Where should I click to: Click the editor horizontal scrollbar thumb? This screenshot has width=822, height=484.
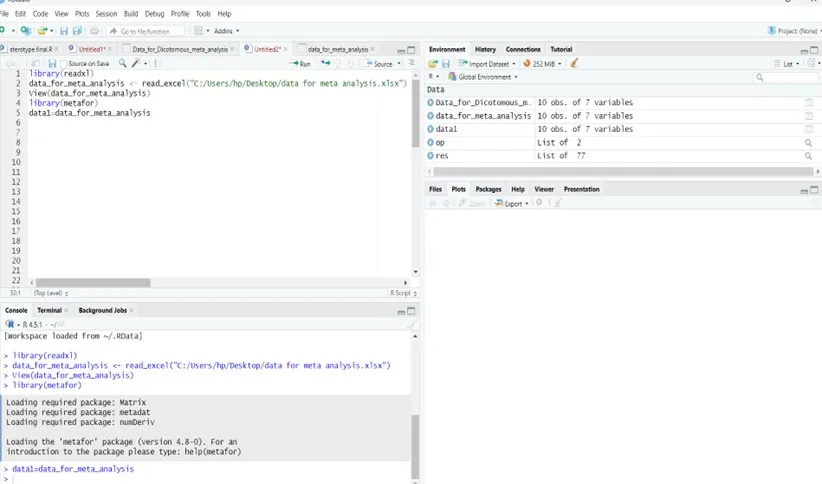click(93, 283)
